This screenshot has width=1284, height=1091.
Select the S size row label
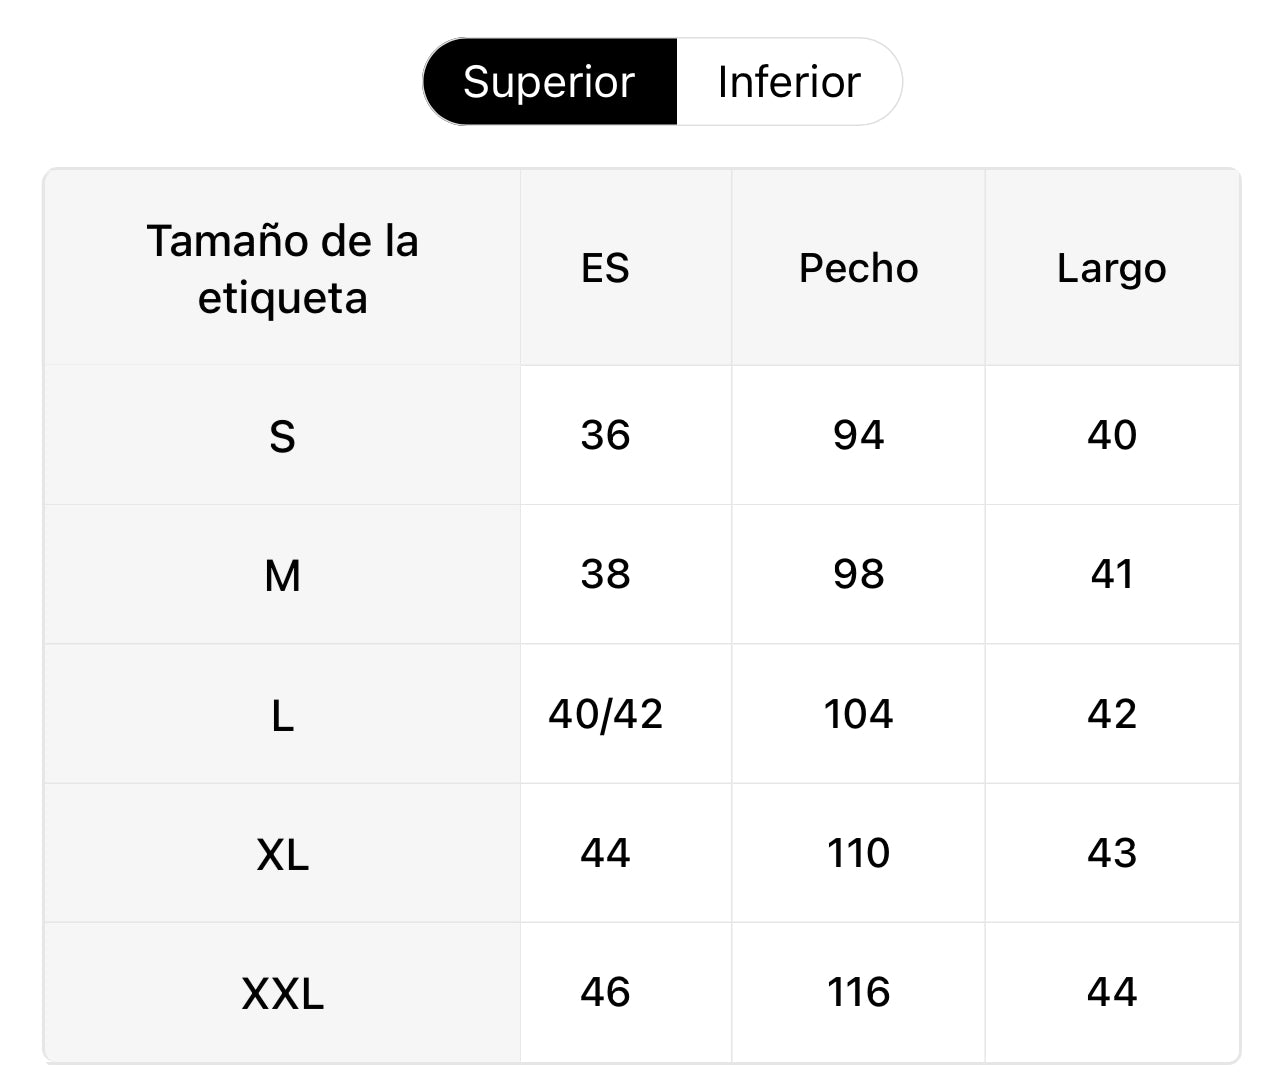pyautogui.click(x=282, y=436)
